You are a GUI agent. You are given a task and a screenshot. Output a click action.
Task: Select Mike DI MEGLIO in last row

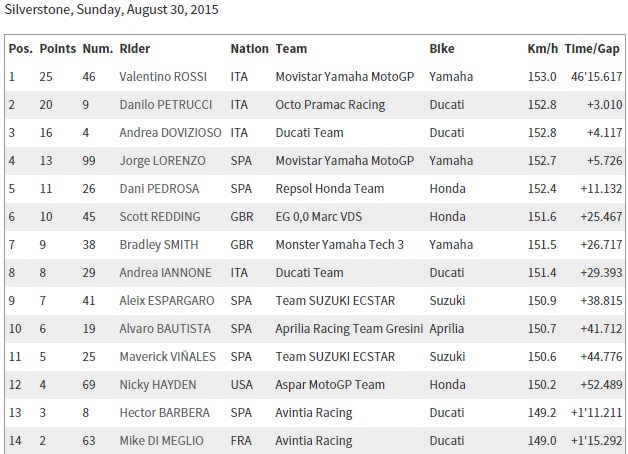click(x=160, y=440)
